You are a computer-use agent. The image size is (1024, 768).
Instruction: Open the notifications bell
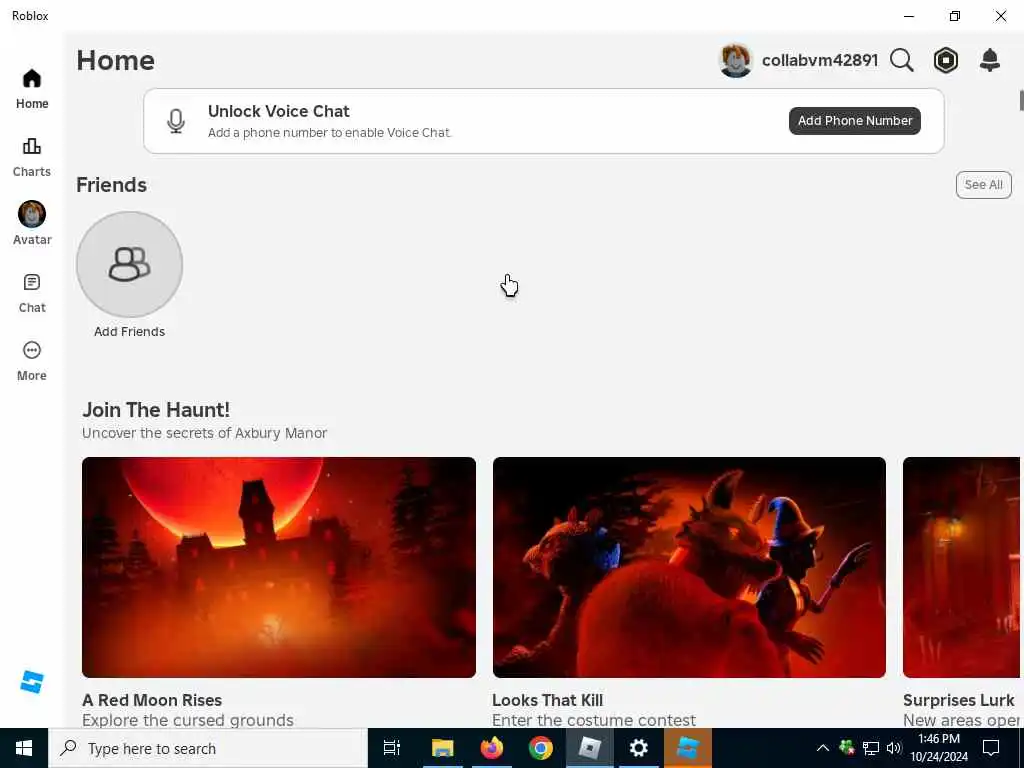990,61
